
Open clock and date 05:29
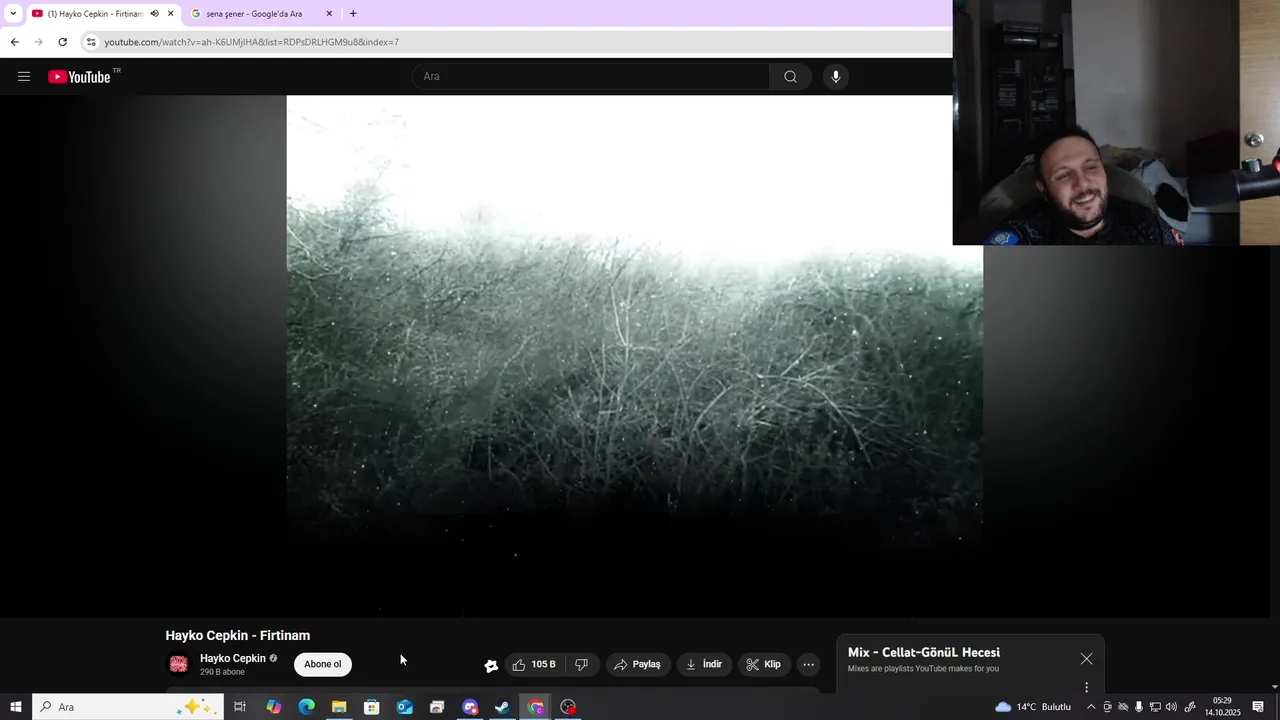[1222, 707]
